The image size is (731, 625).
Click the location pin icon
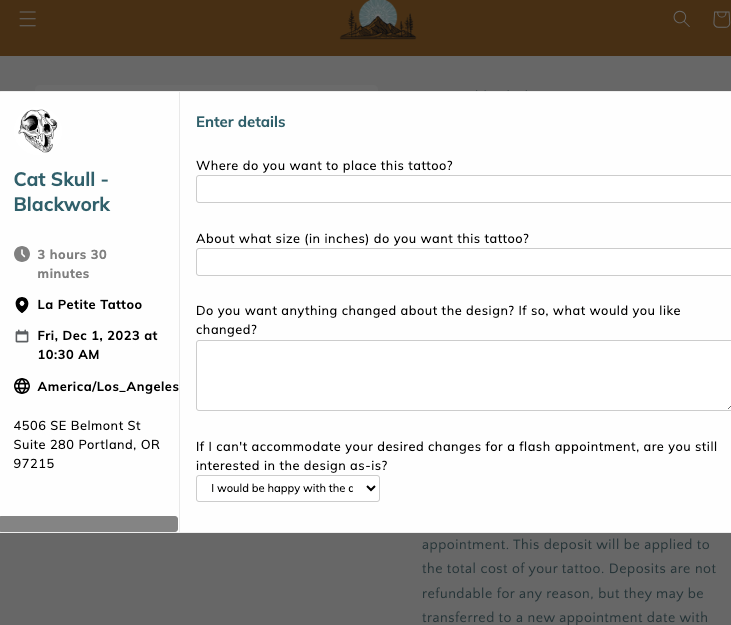(22, 305)
